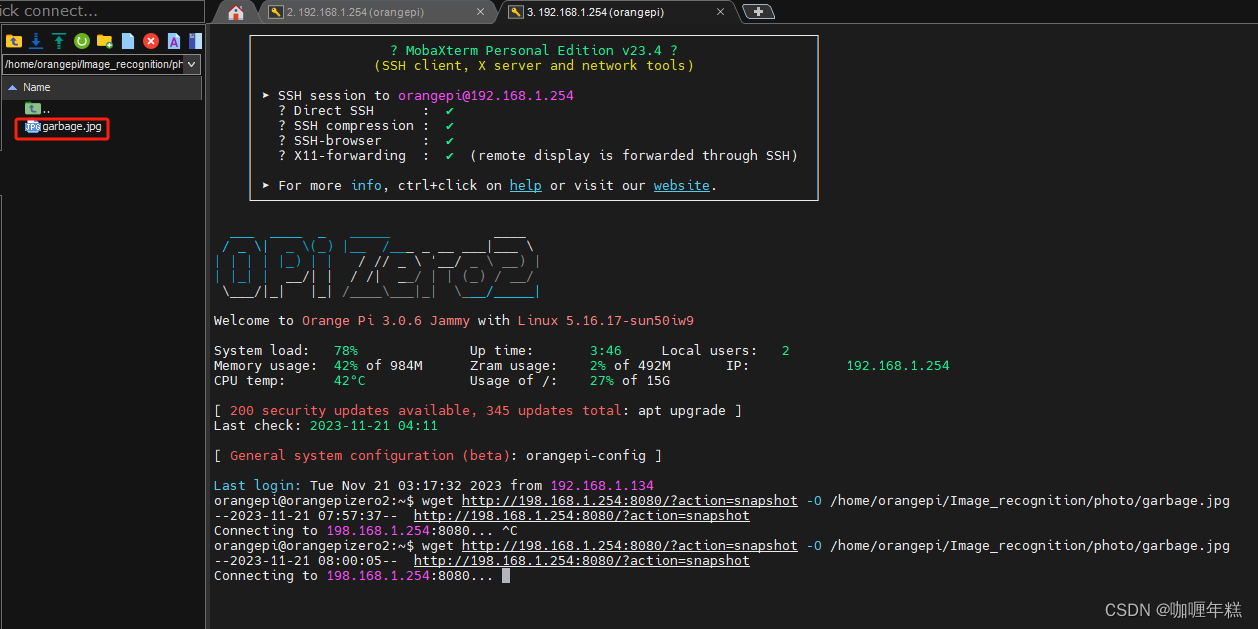Switch to tab 2. 192.168.1.254 (orangepi)

[378, 12]
